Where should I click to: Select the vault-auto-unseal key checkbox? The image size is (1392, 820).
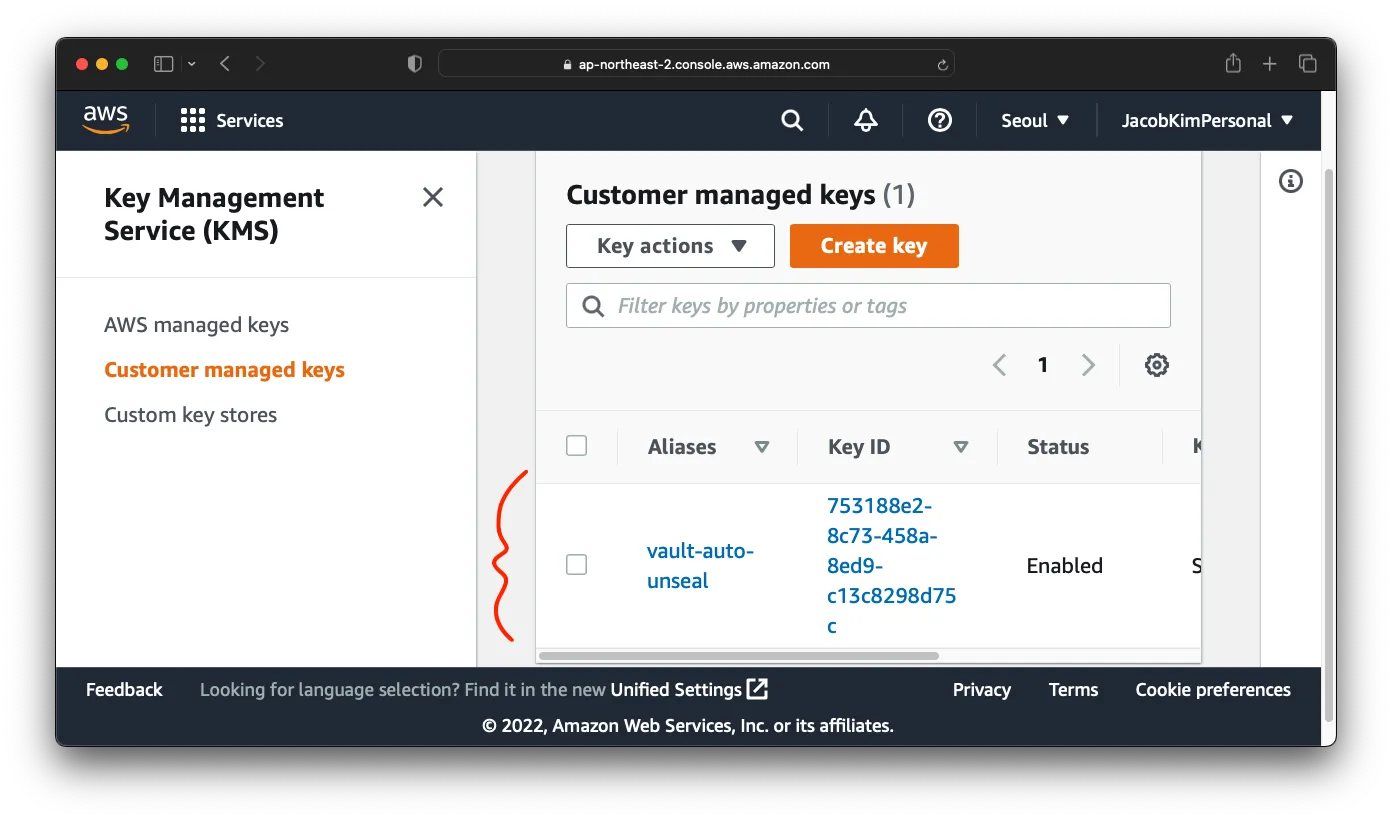(x=576, y=564)
